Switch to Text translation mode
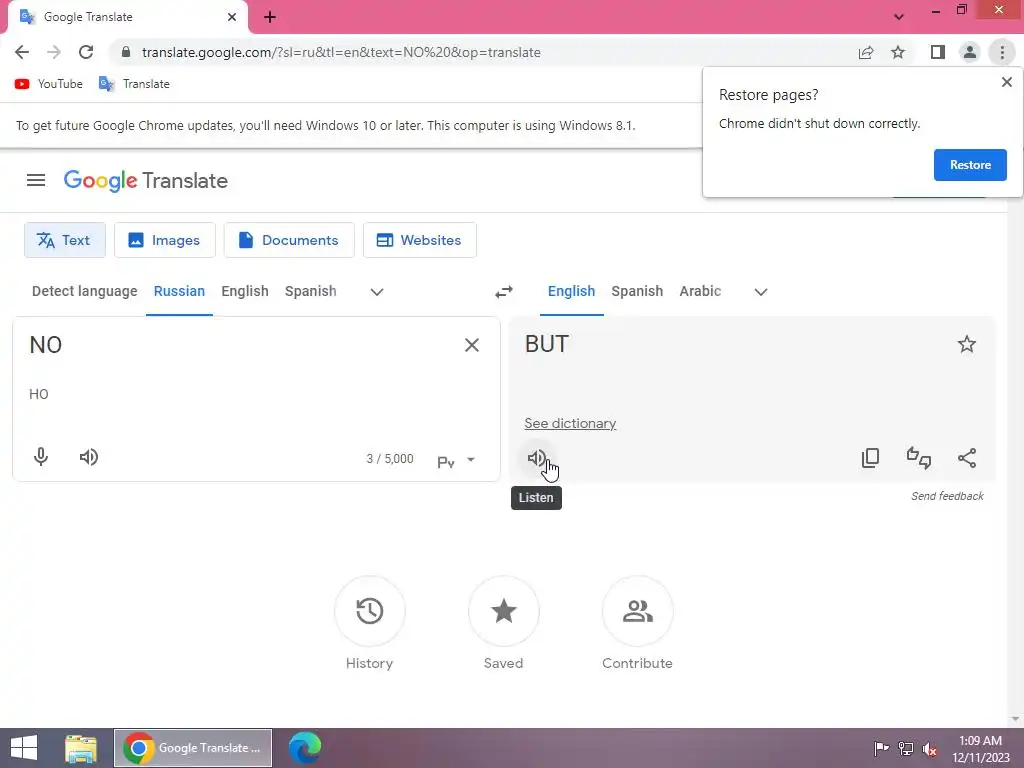The image size is (1024, 768). (65, 240)
